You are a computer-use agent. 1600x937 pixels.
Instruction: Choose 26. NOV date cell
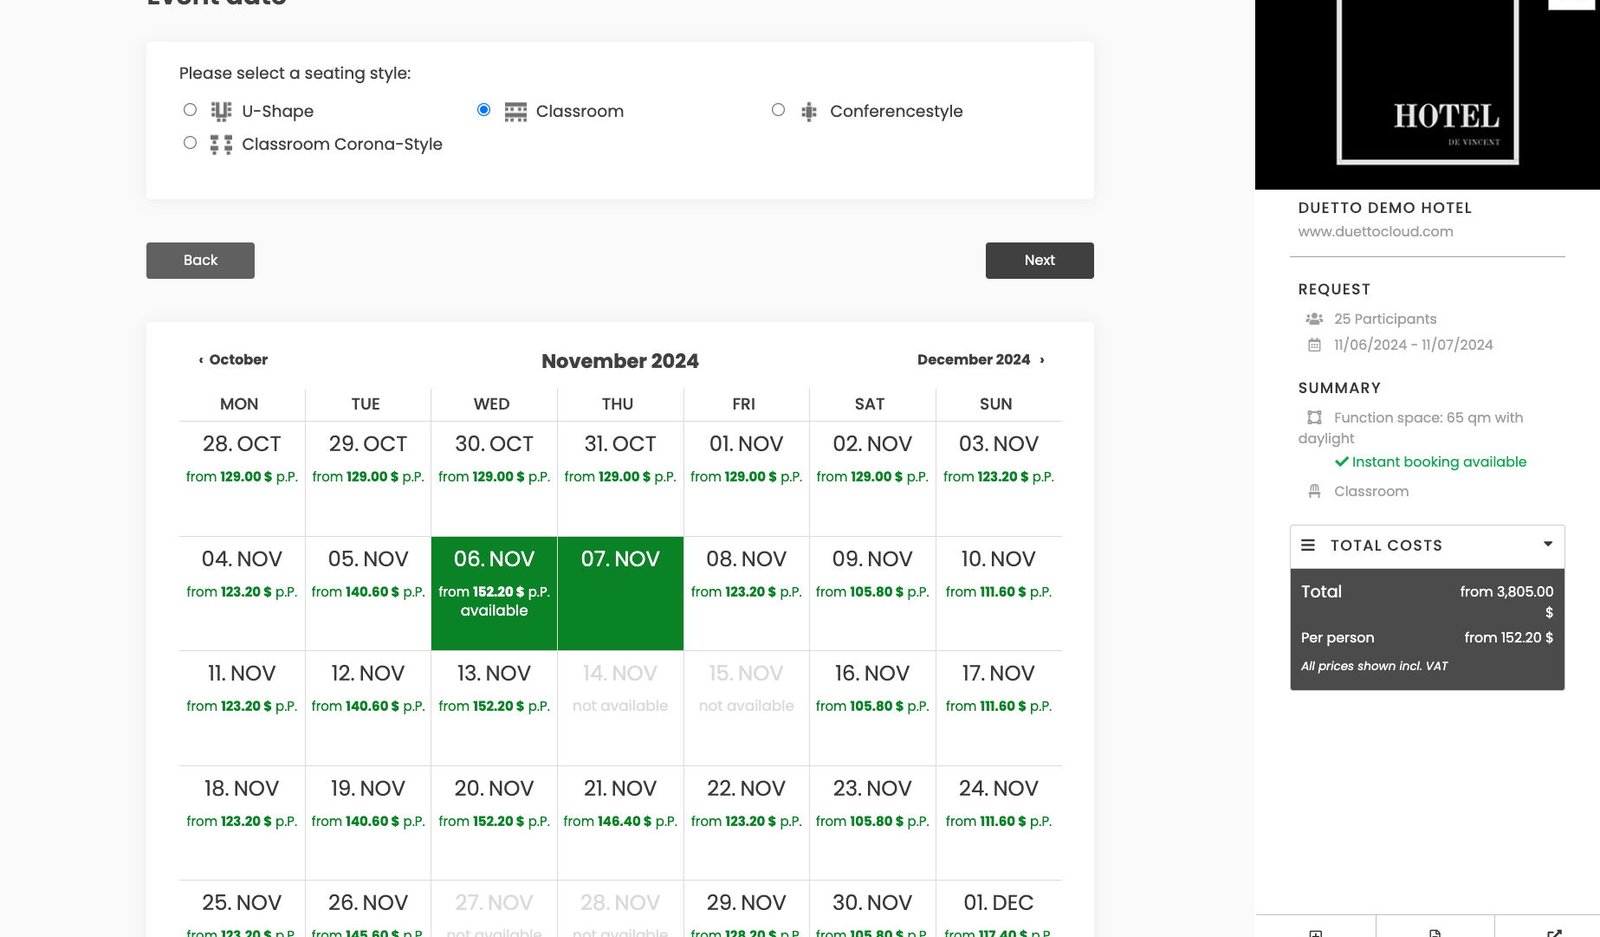click(x=368, y=909)
